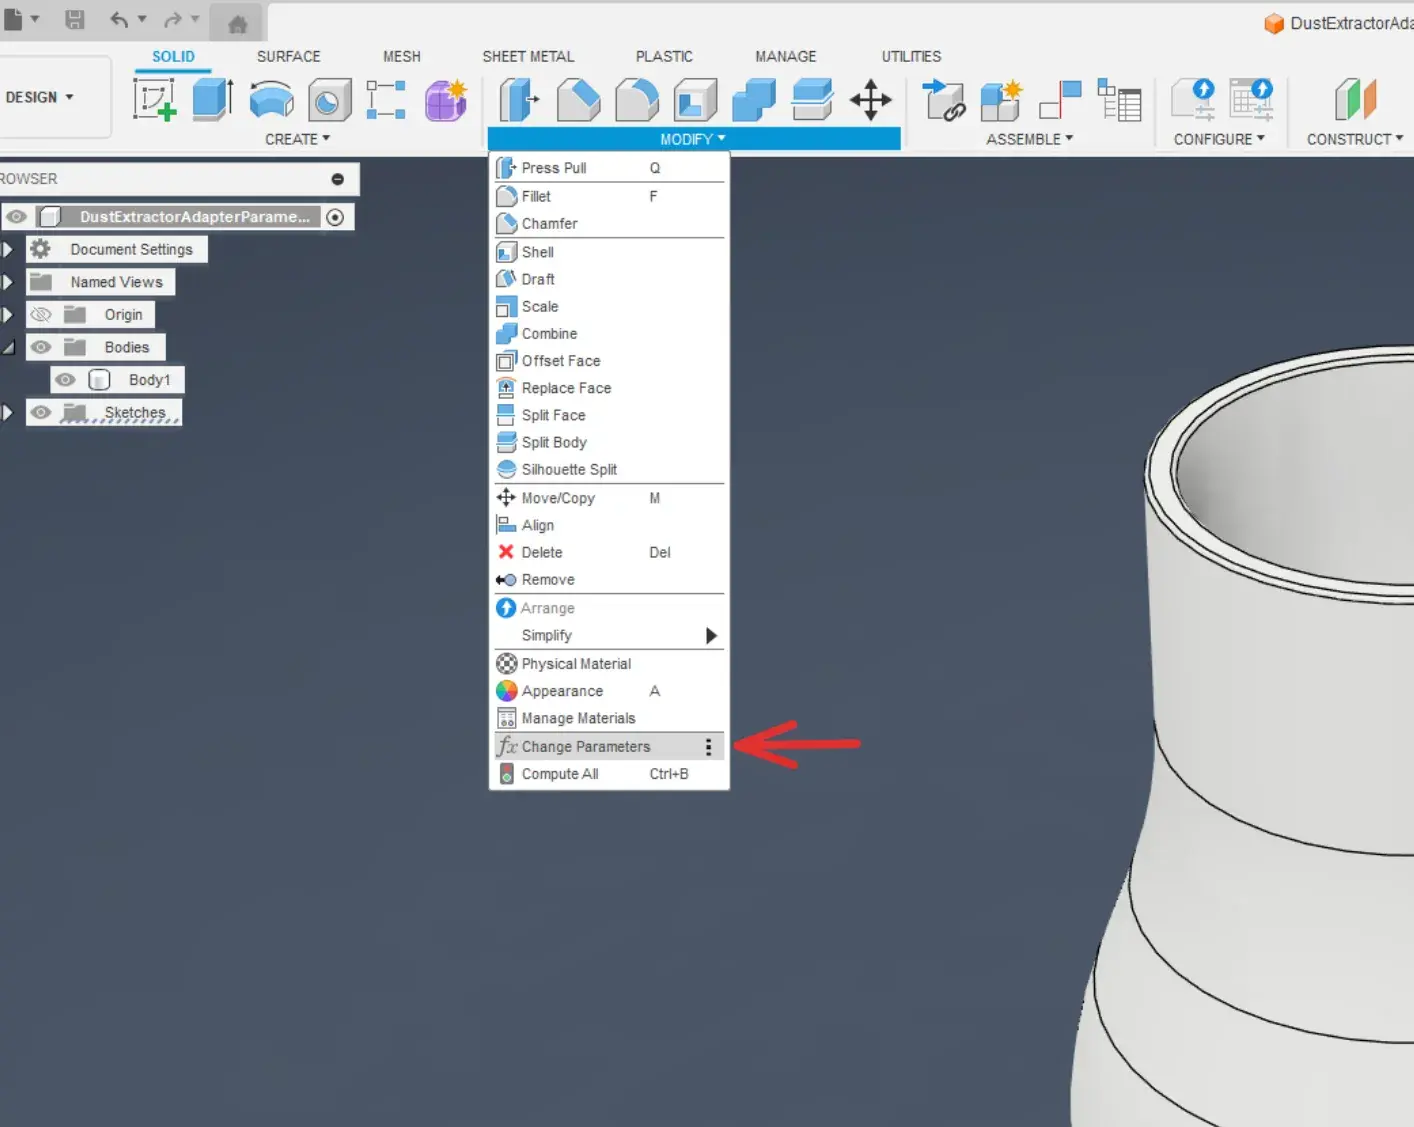This screenshot has width=1414, height=1127.
Task: Choose Split Body menu entry
Action: [x=609, y=442]
